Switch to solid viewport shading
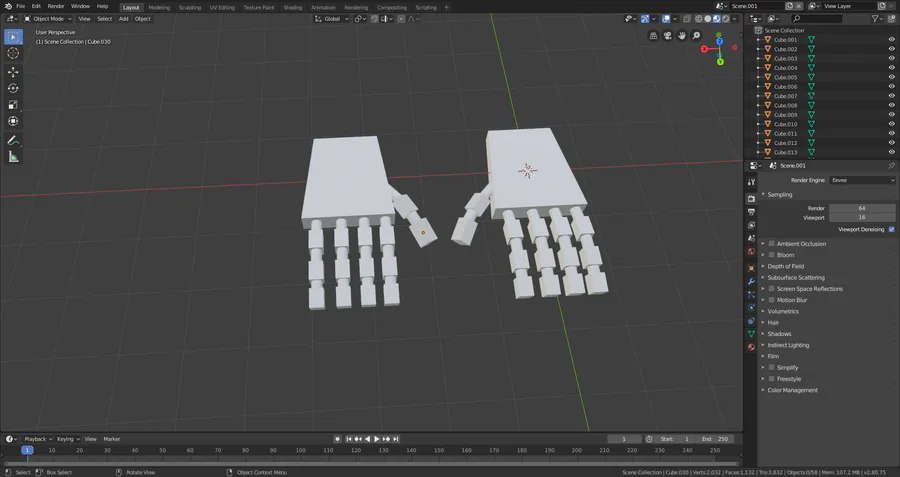This screenshot has width=900, height=477. tap(708, 19)
